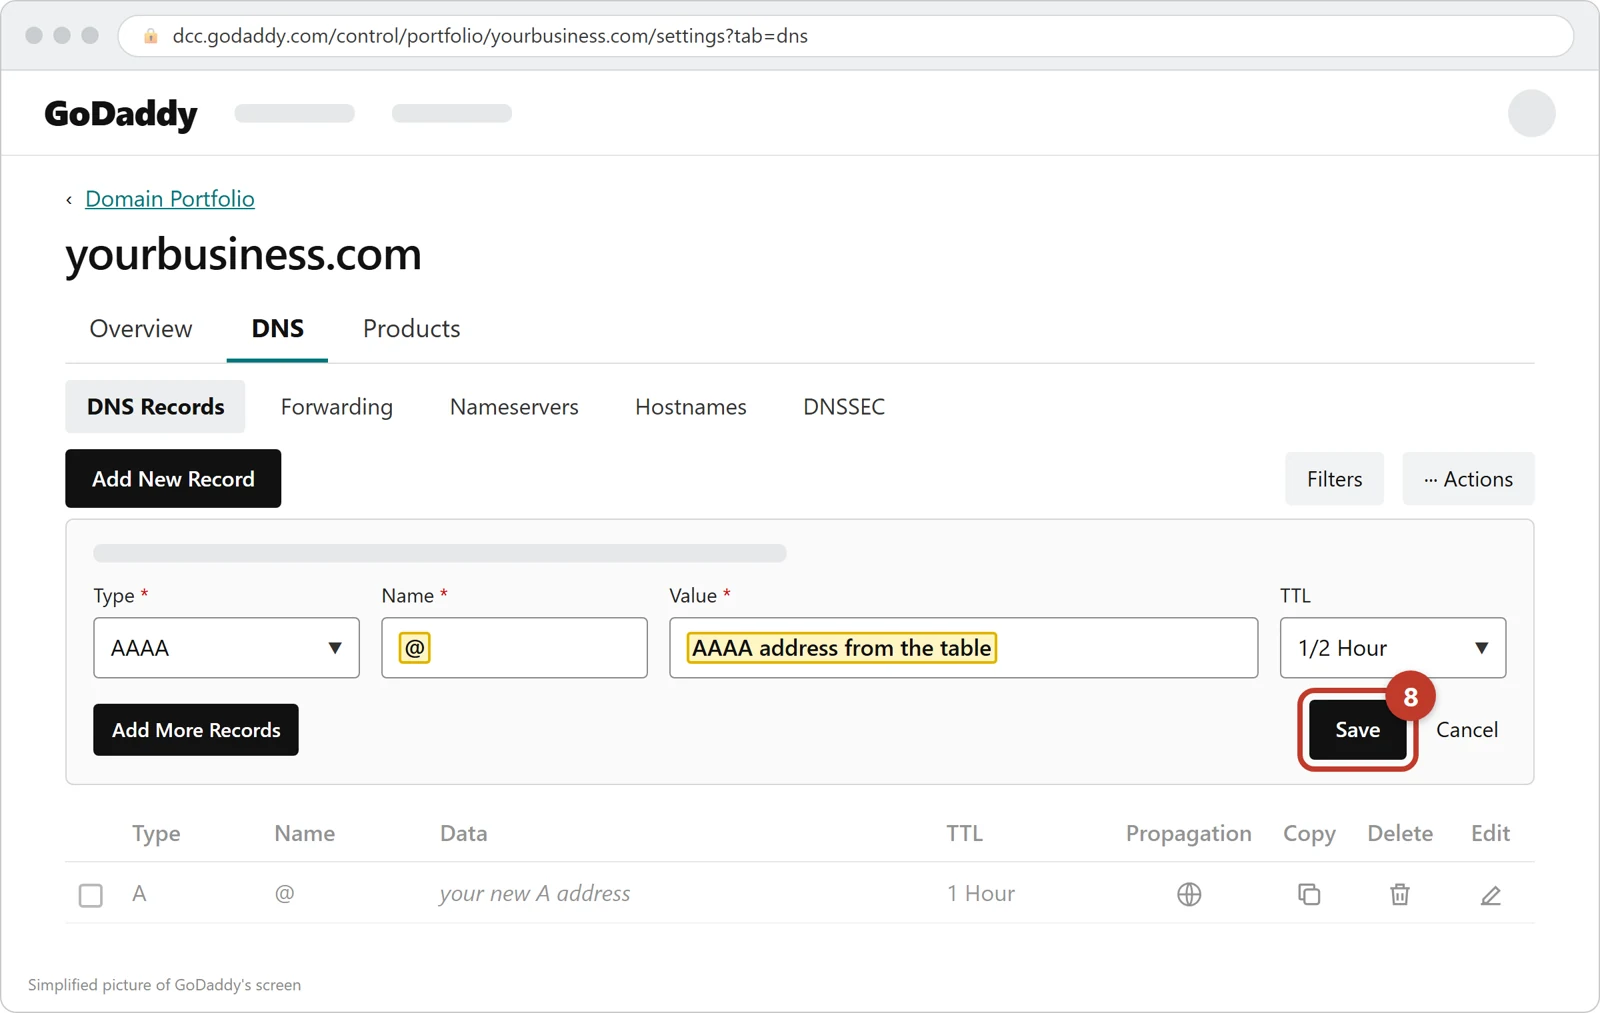
Task: Open the user profile avatar
Action: click(x=1531, y=113)
